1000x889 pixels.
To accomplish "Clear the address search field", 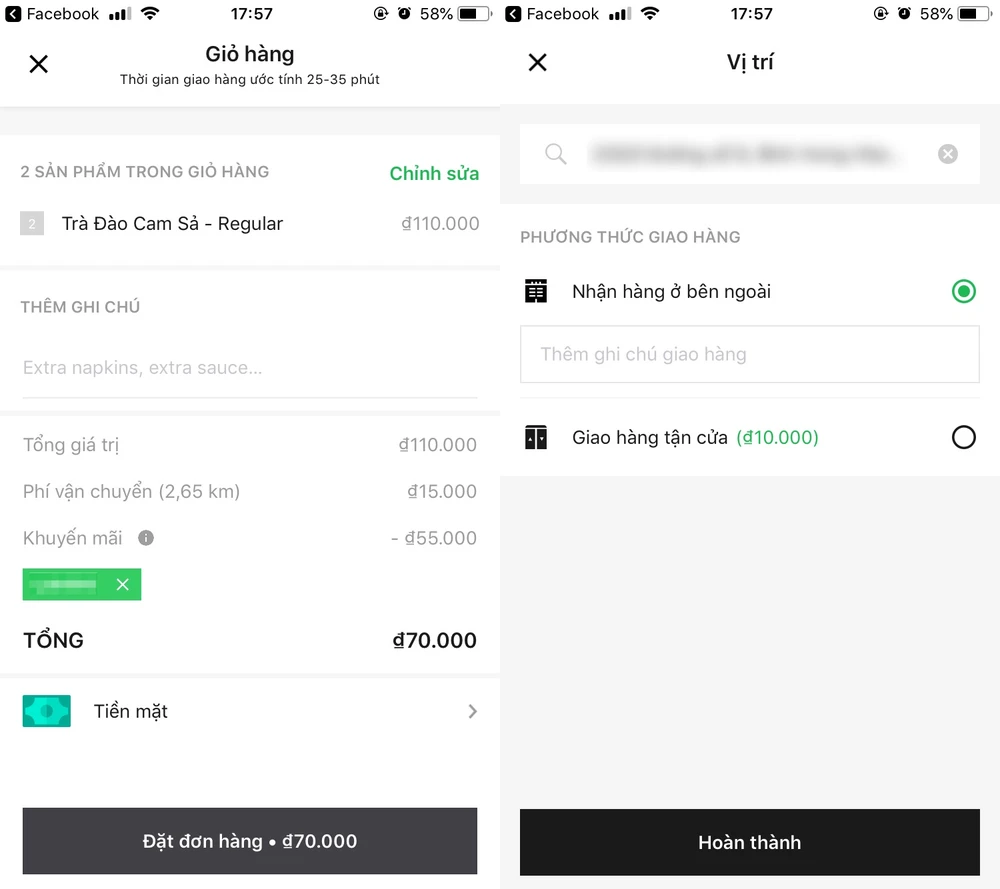I will pyautogui.click(x=948, y=154).
